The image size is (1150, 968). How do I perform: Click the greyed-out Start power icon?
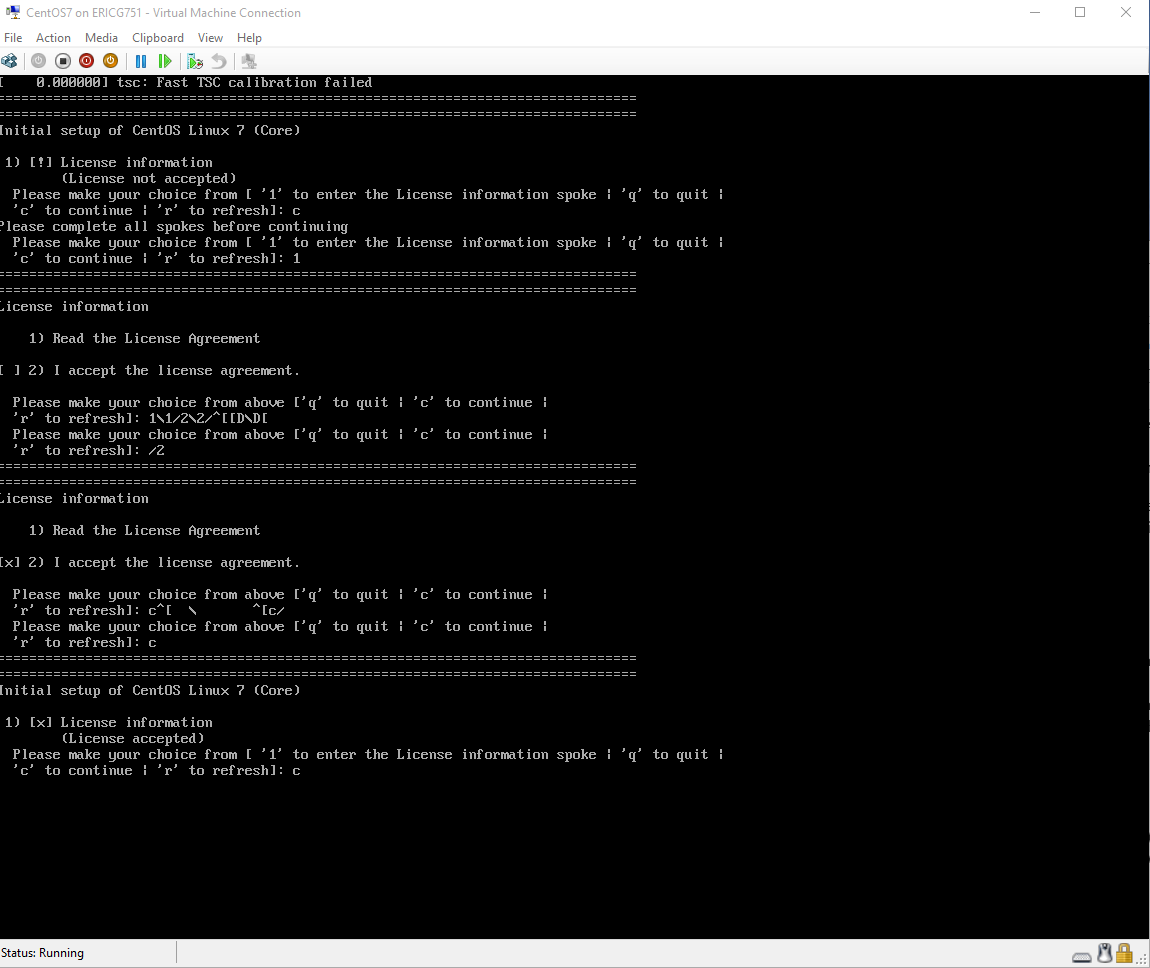pos(38,61)
